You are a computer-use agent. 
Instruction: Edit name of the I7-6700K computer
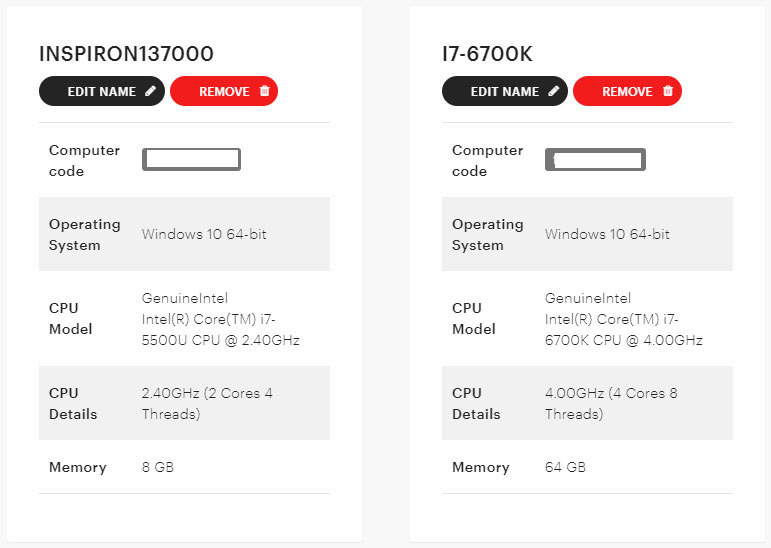505,91
